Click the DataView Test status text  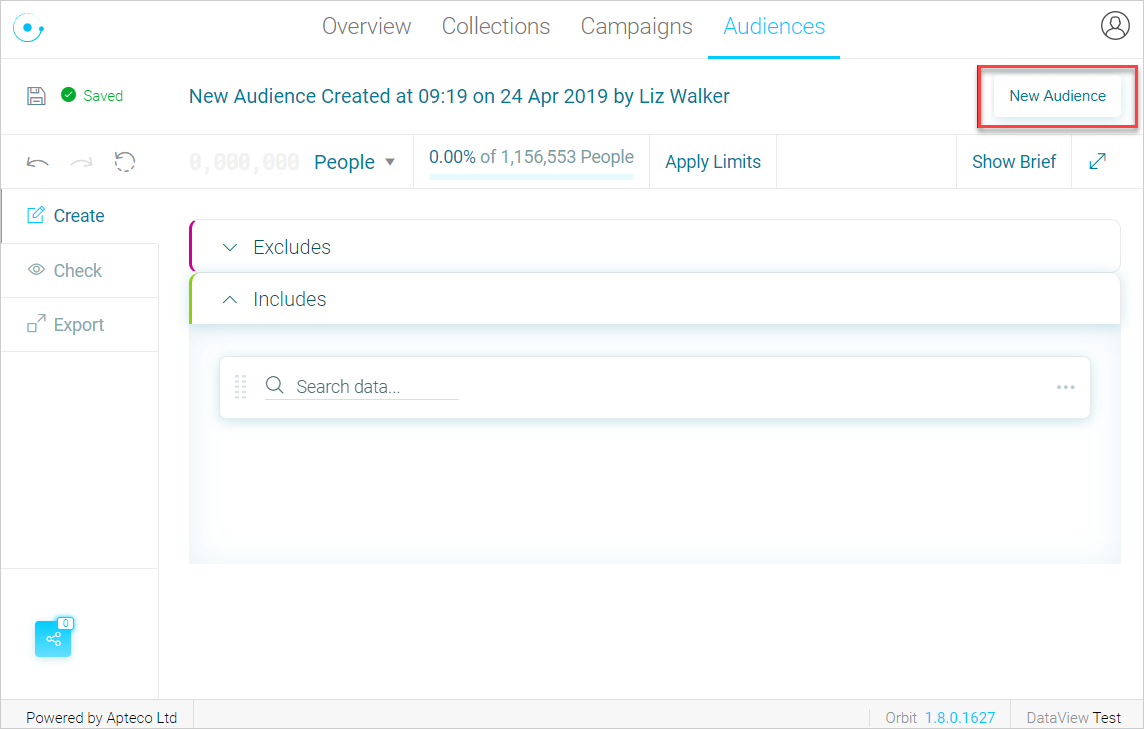tap(1073, 717)
